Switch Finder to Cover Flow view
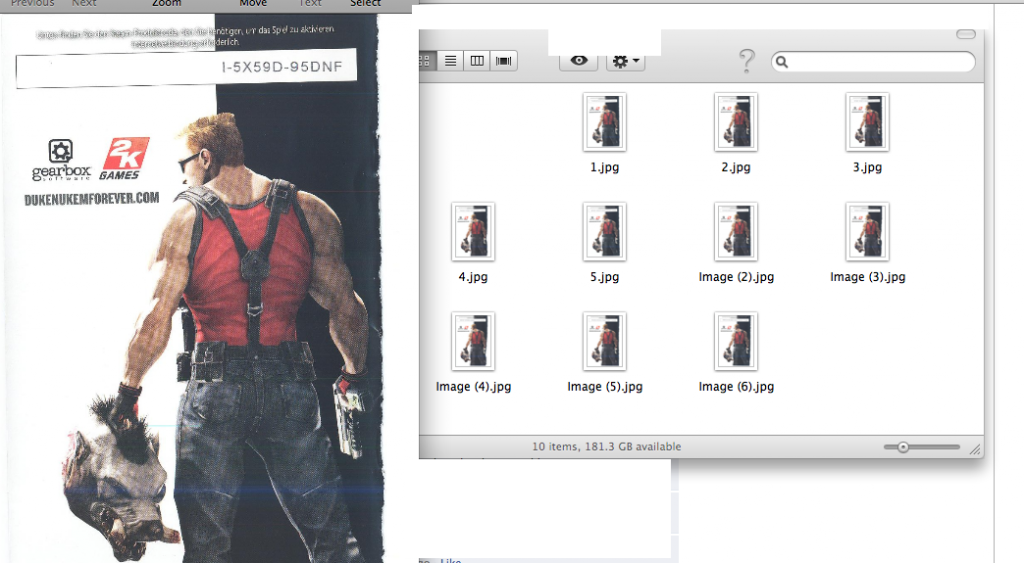This screenshot has height=563, width=1024. tap(504, 61)
